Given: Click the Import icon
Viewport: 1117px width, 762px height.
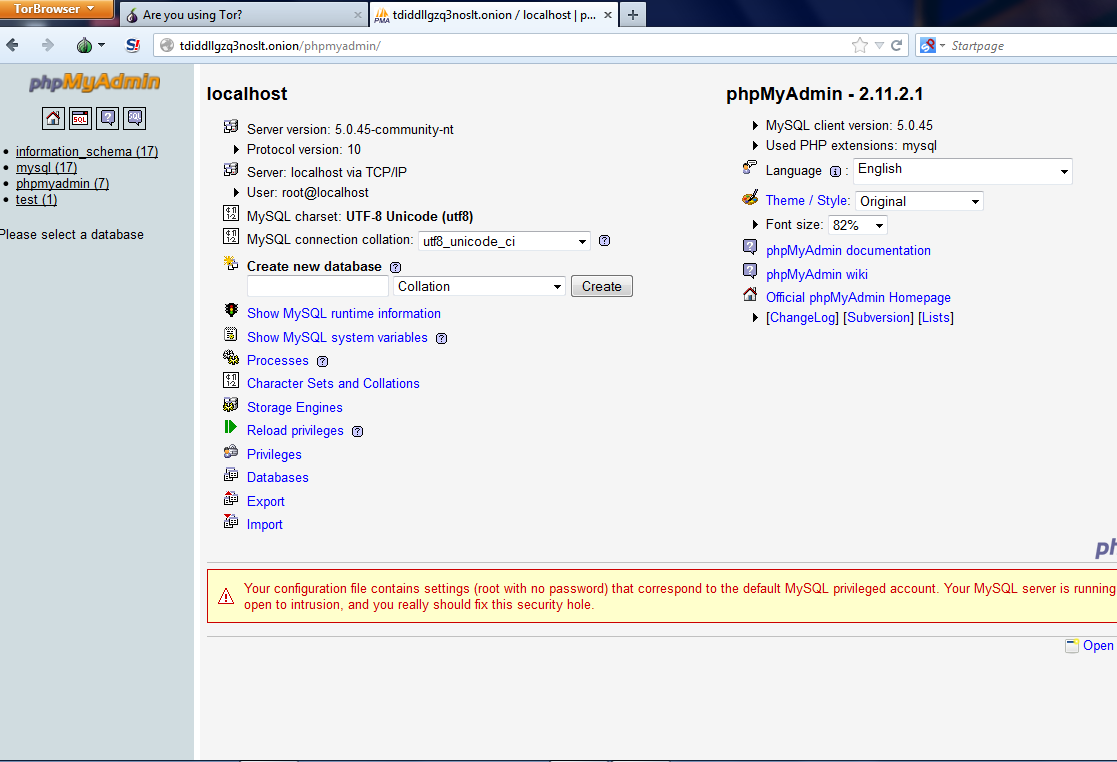Looking at the screenshot, I should [x=231, y=521].
